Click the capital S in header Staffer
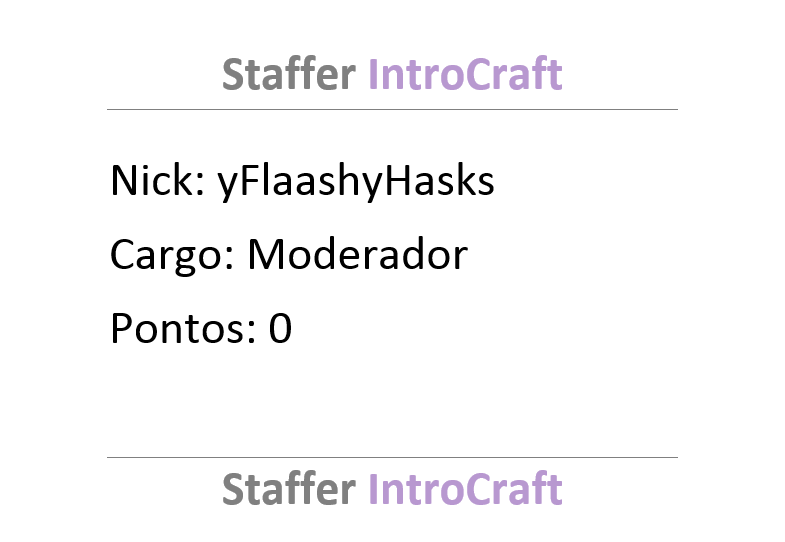 (232, 75)
